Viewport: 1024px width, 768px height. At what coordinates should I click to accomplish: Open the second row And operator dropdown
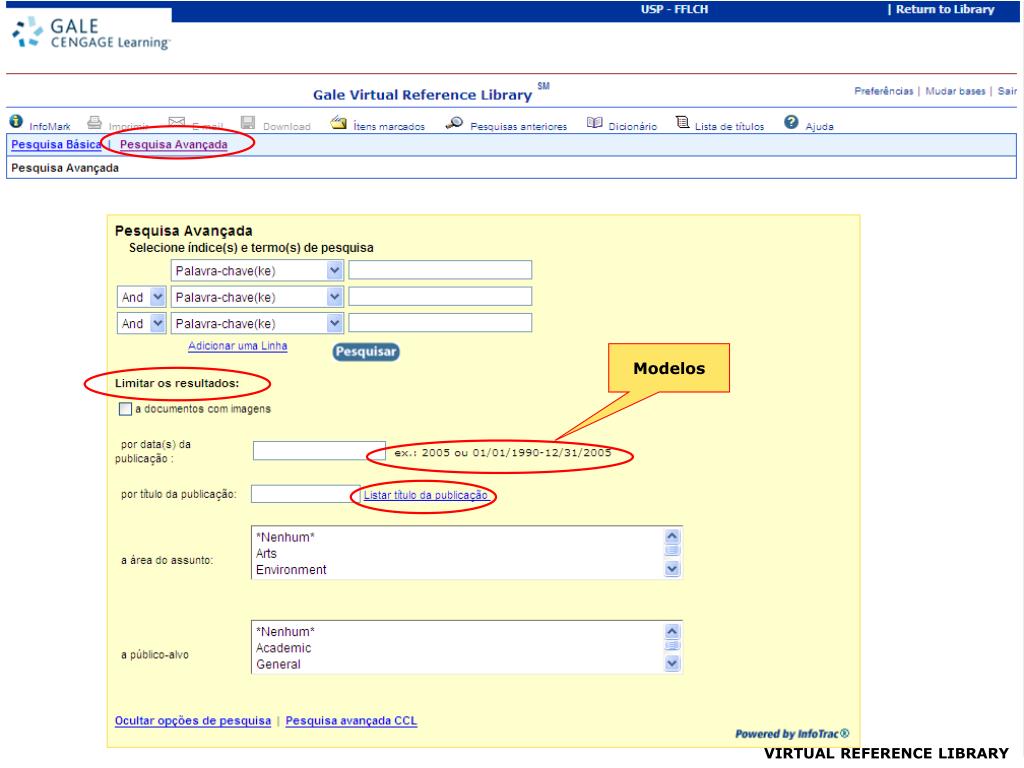tap(142, 297)
